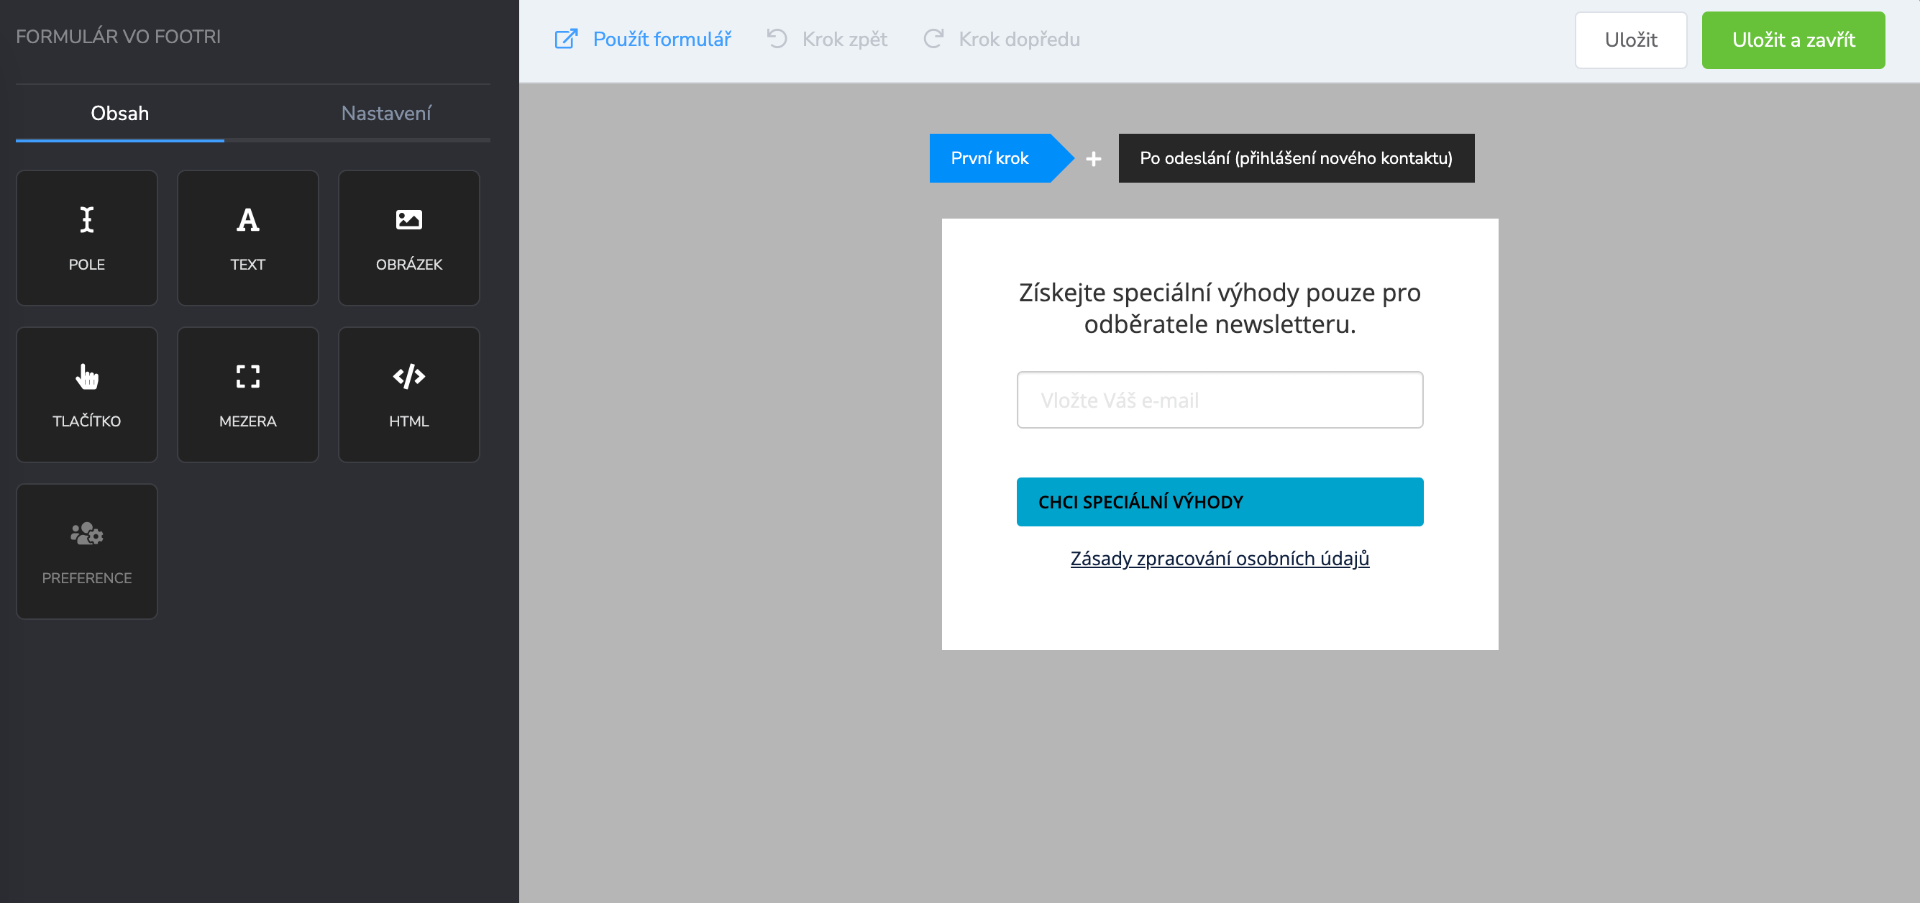Add a Text element block
This screenshot has height=903, width=1920.
coord(248,238)
